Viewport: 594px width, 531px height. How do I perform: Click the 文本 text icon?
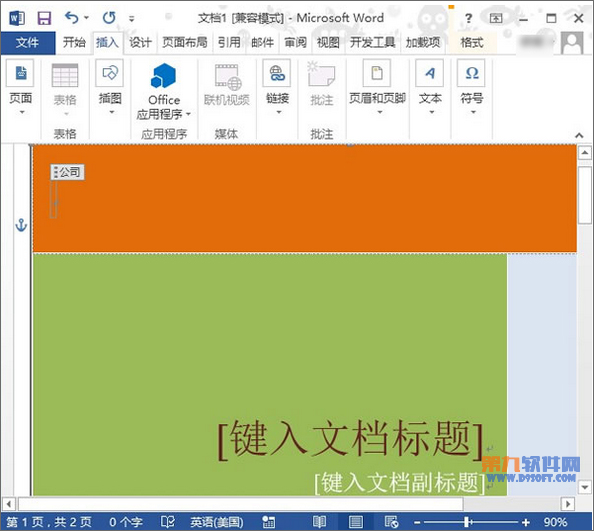[430, 73]
